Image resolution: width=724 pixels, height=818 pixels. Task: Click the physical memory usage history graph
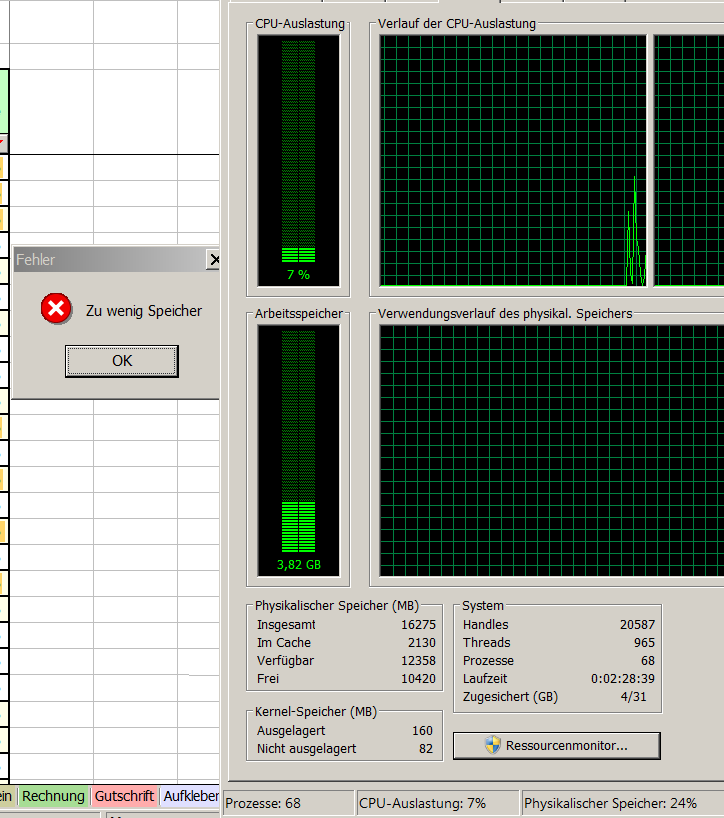click(x=551, y=450)
